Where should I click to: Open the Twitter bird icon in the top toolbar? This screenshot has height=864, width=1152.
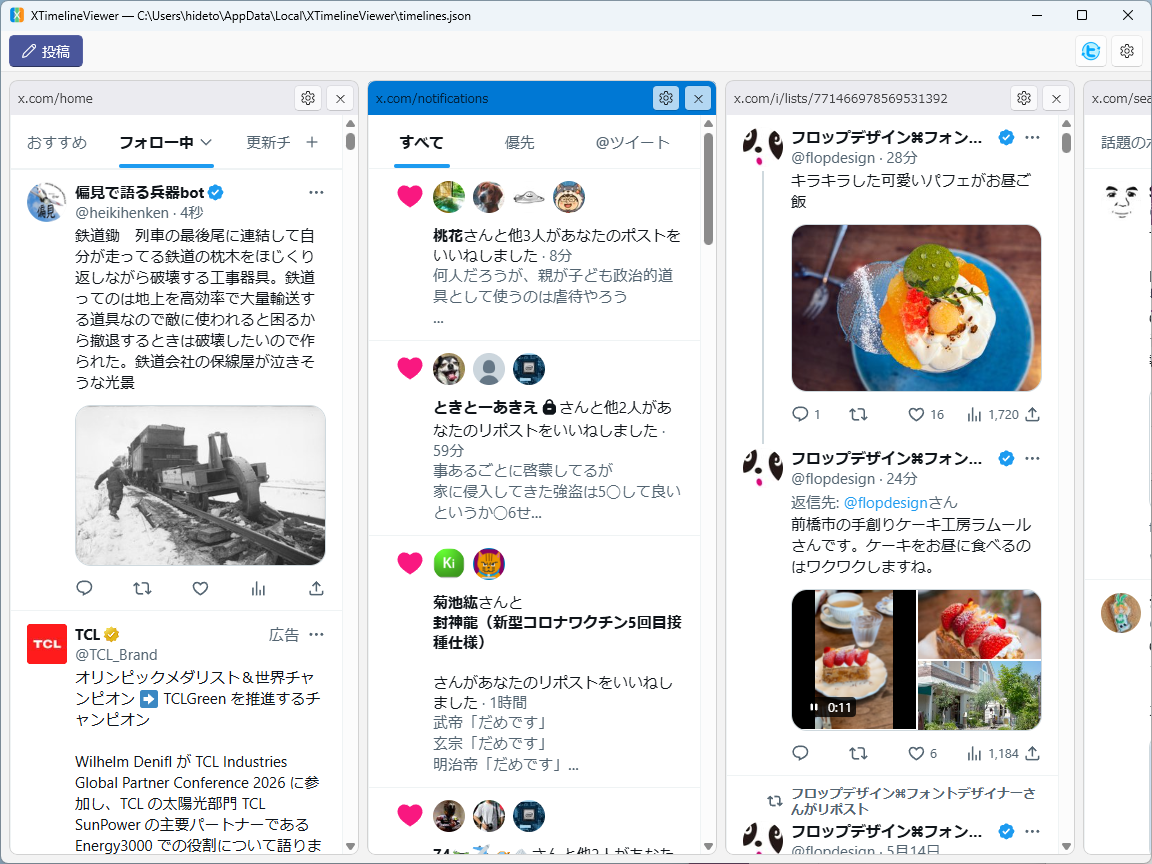(1091, 51)
